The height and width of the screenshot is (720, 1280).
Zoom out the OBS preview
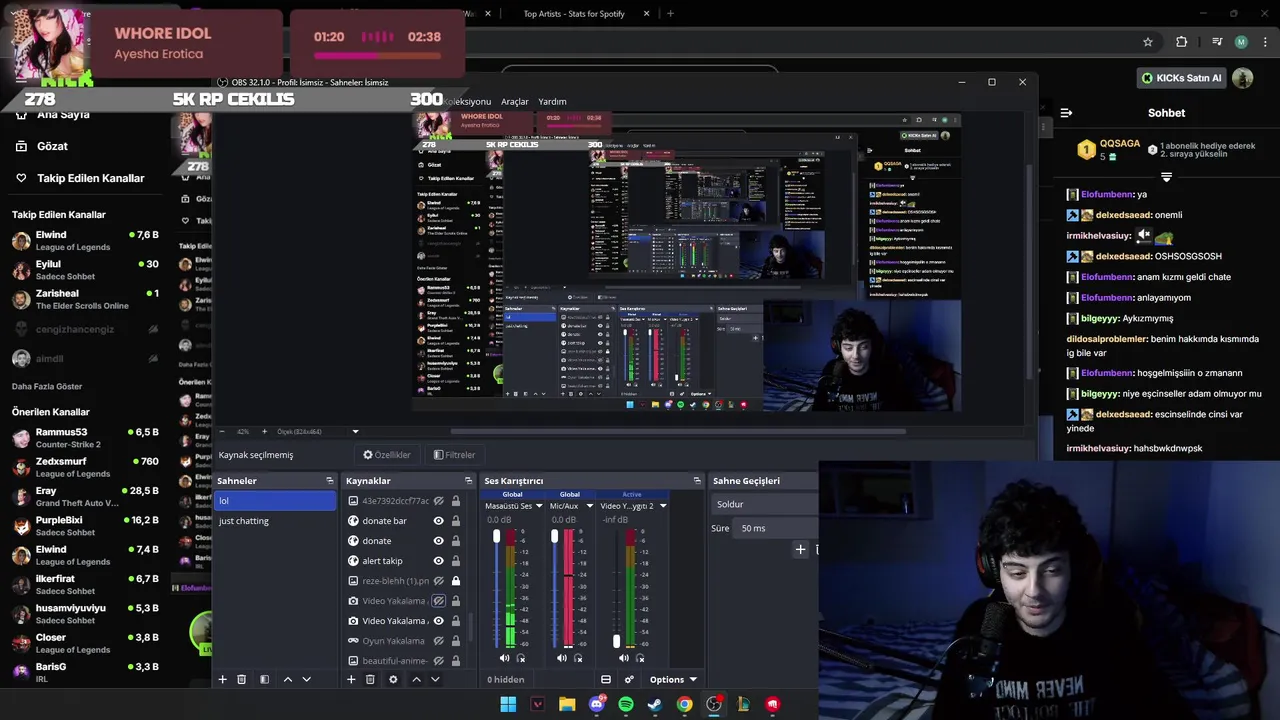click(222, 431)
